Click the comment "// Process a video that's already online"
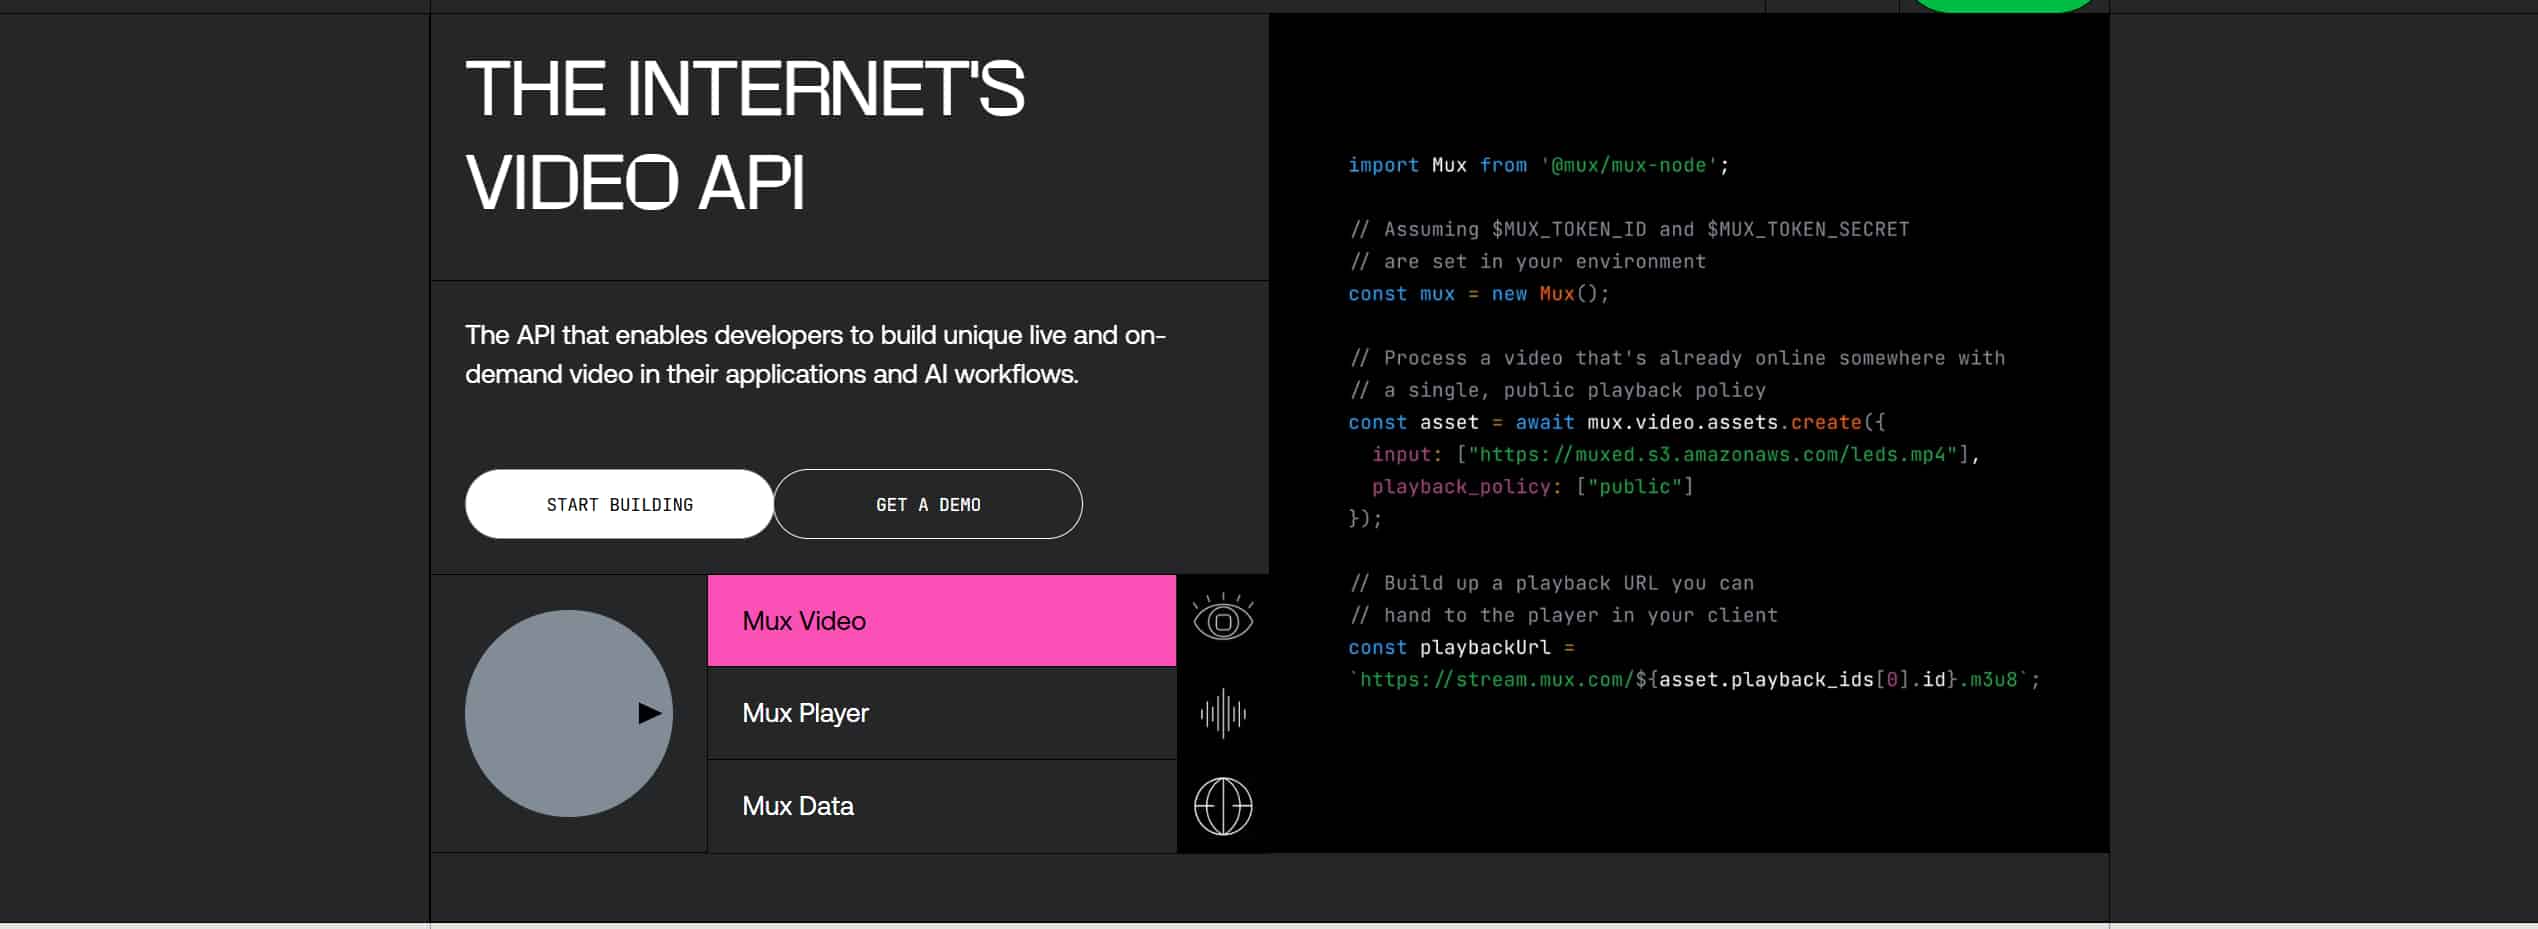The image size is (2538, 929). coord(1677,358)
